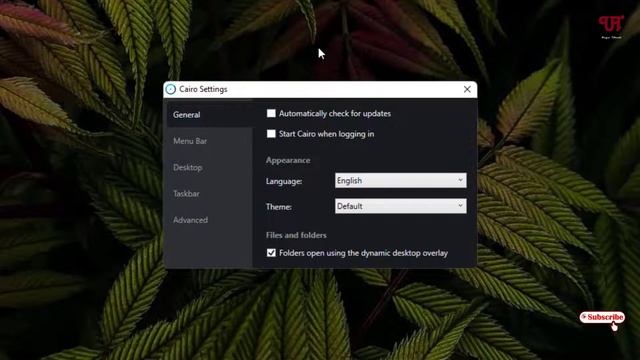
Task: Switch to the Menu Bar tab
Action: point(209,141)
